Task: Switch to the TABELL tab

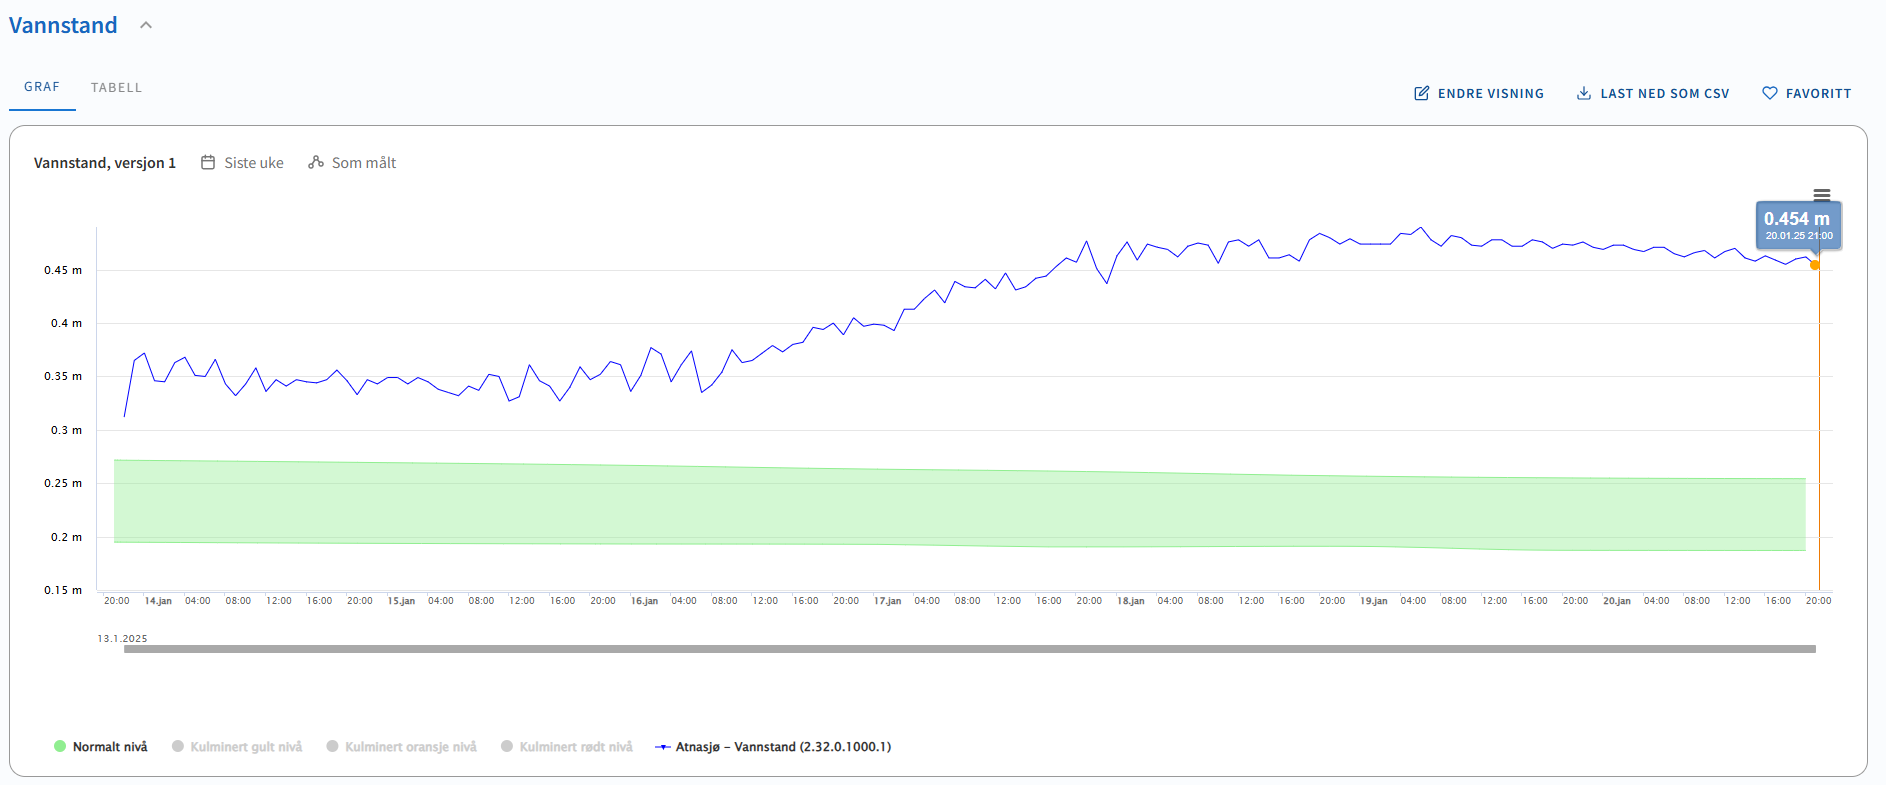Action: (116, 88)
